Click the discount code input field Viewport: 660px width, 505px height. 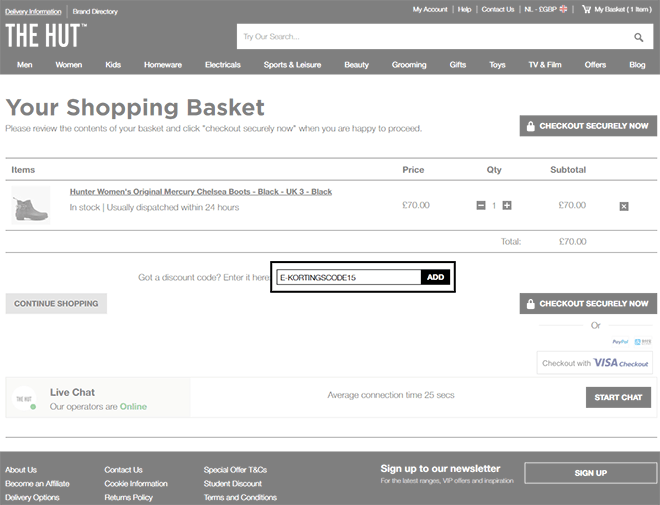click(x=349, y=277)
